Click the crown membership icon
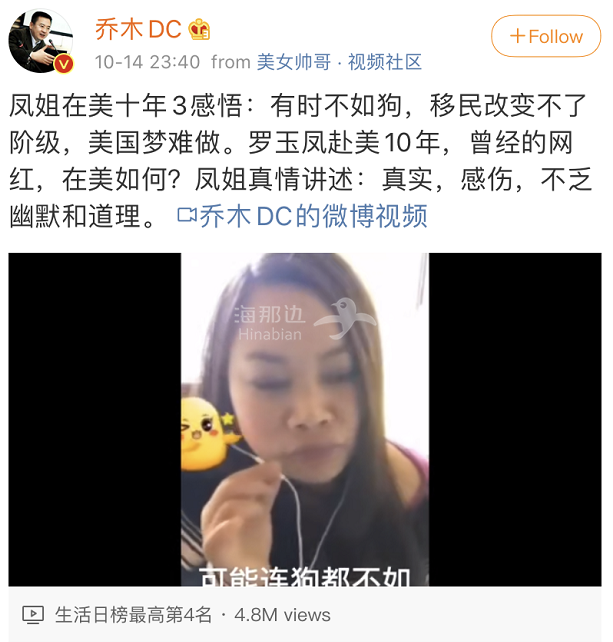613x642 pixels. click(x=199, y=29)
